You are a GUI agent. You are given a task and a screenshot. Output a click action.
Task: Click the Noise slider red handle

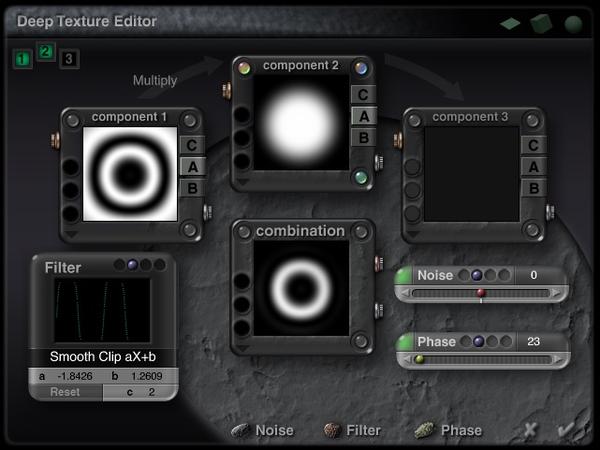[481, 293]
